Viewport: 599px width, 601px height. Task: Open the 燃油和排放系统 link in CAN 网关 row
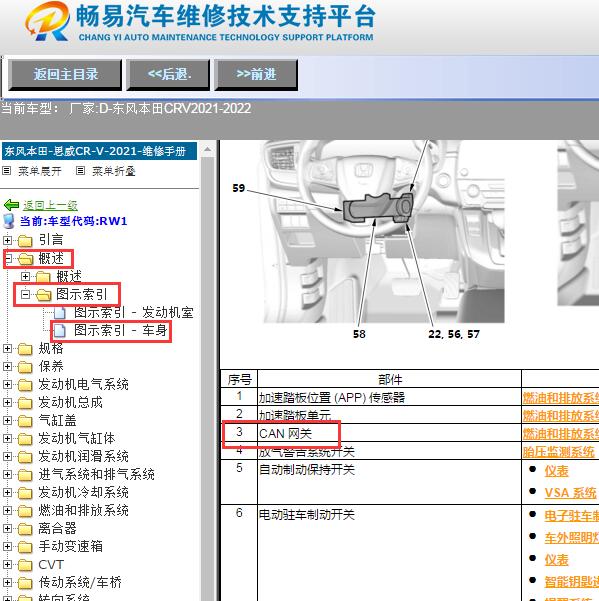[561, 434]
